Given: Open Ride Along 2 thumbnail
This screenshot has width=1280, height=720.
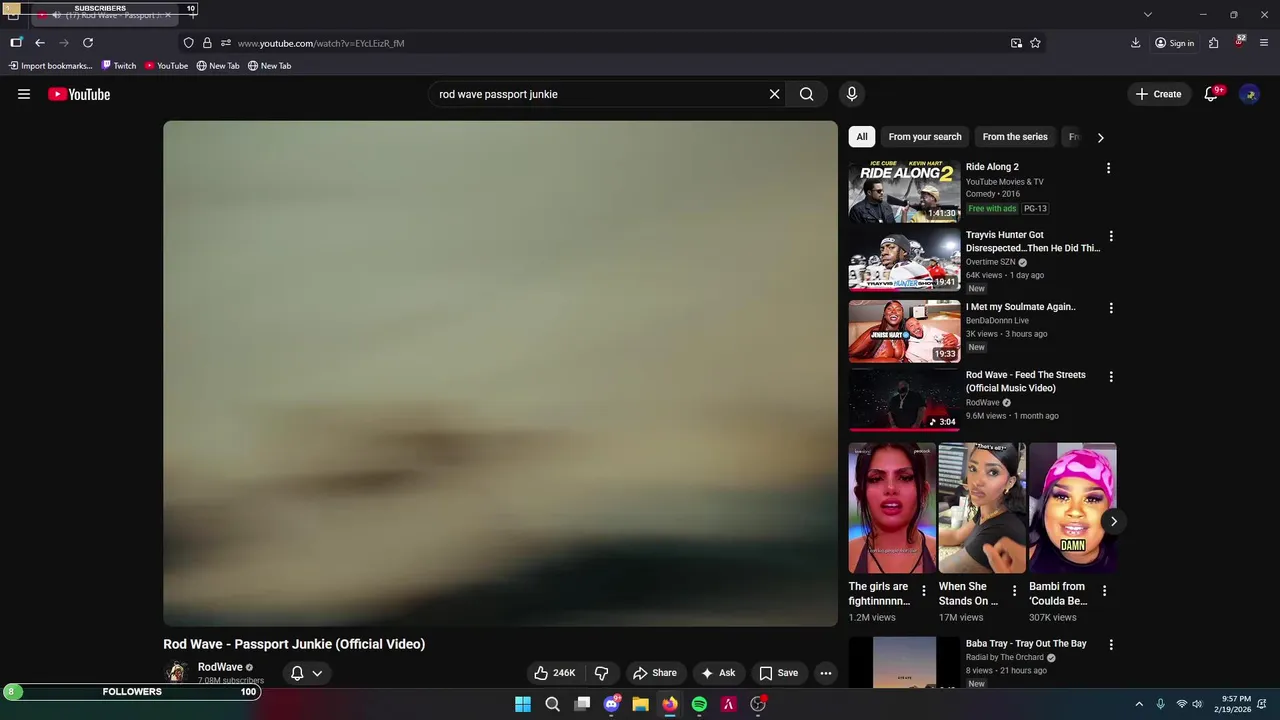Looking at the screenshot, I should (904, 191).
